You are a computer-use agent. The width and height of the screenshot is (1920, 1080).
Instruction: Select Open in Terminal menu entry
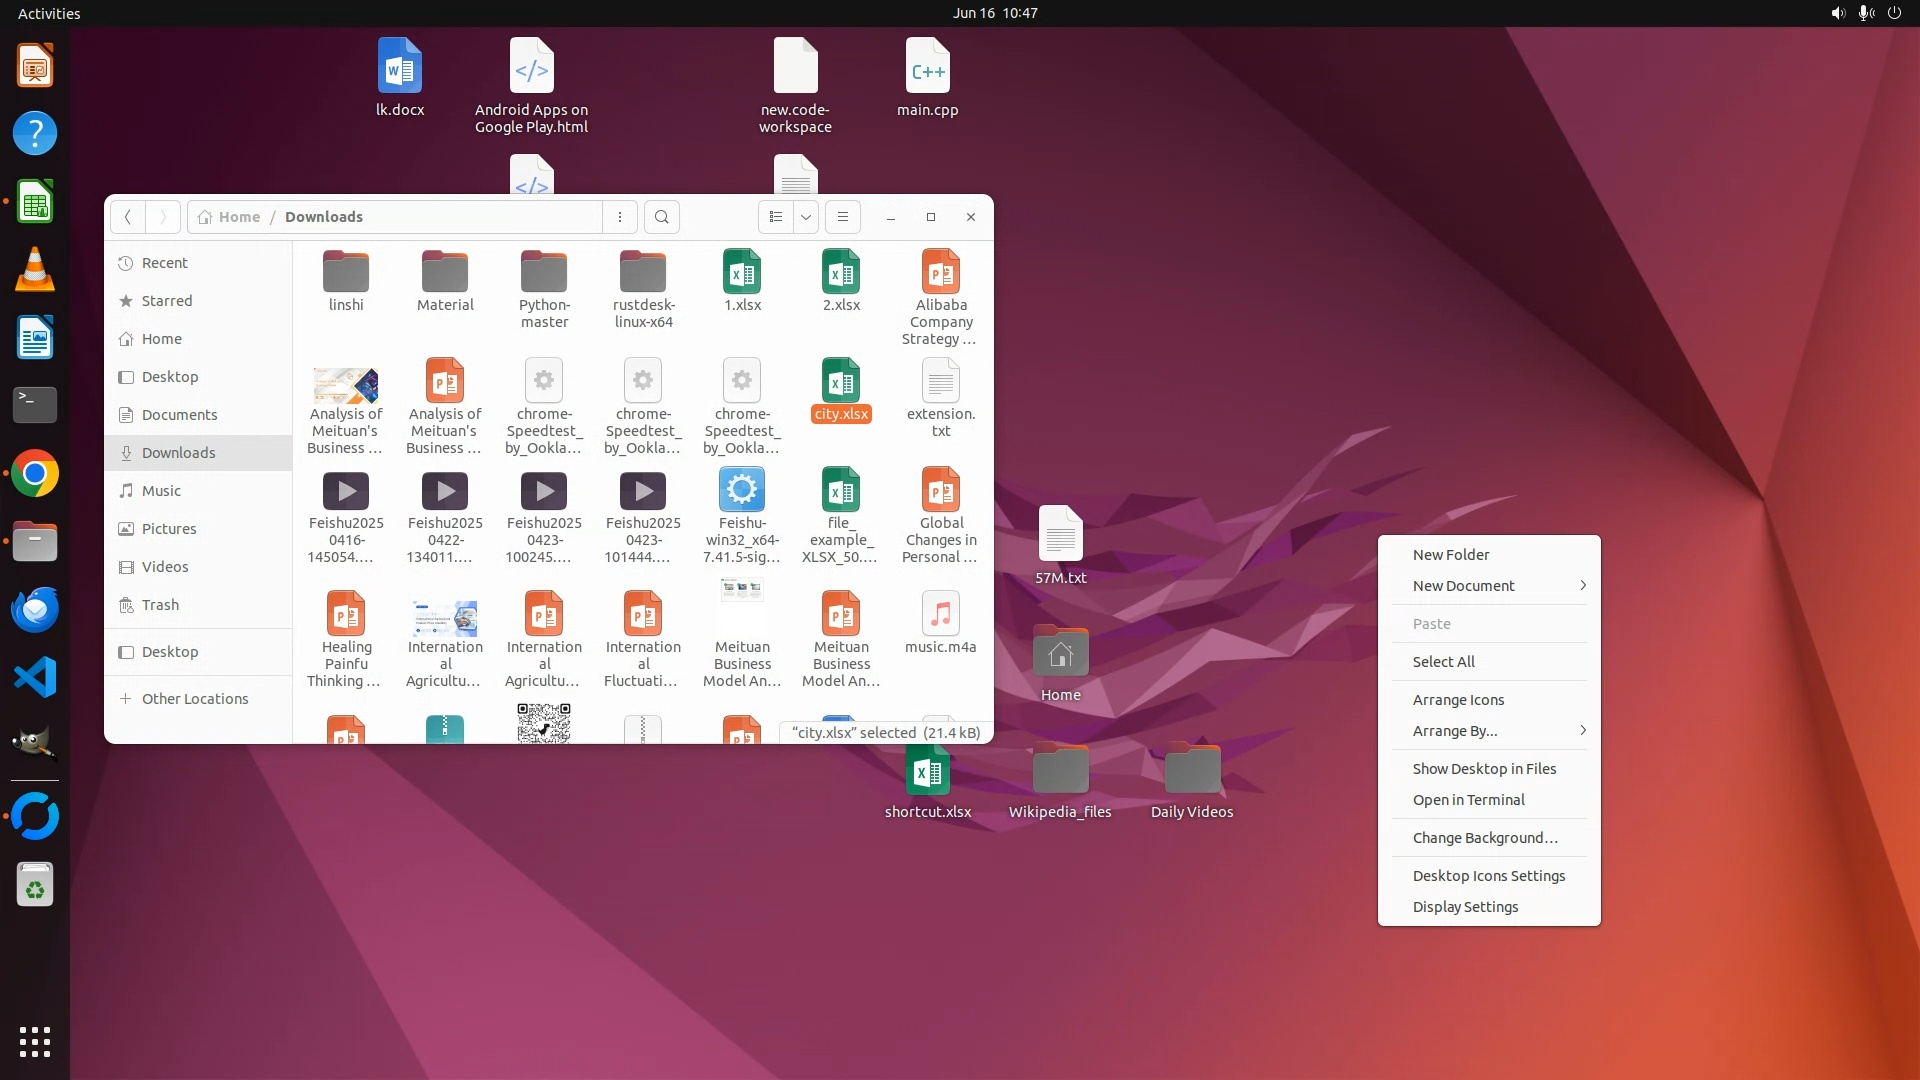(1468, 800)
